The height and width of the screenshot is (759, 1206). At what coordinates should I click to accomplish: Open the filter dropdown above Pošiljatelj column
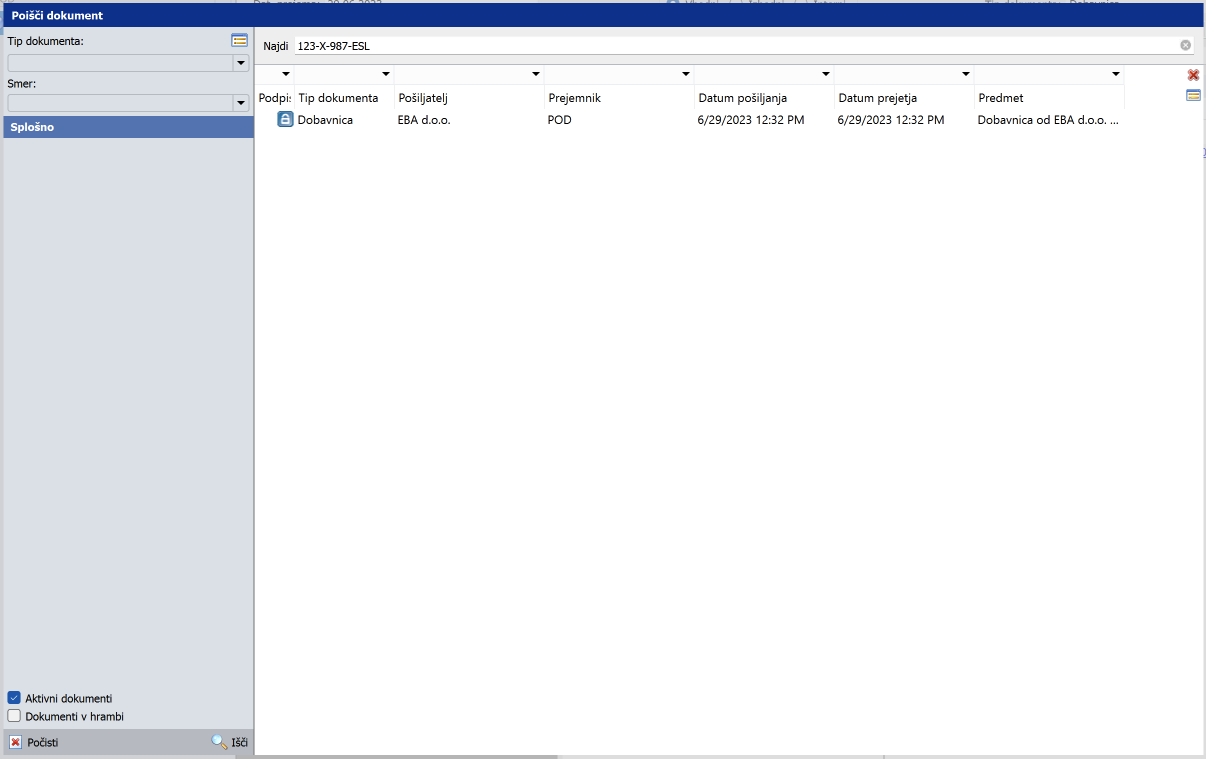pos(535,75)
